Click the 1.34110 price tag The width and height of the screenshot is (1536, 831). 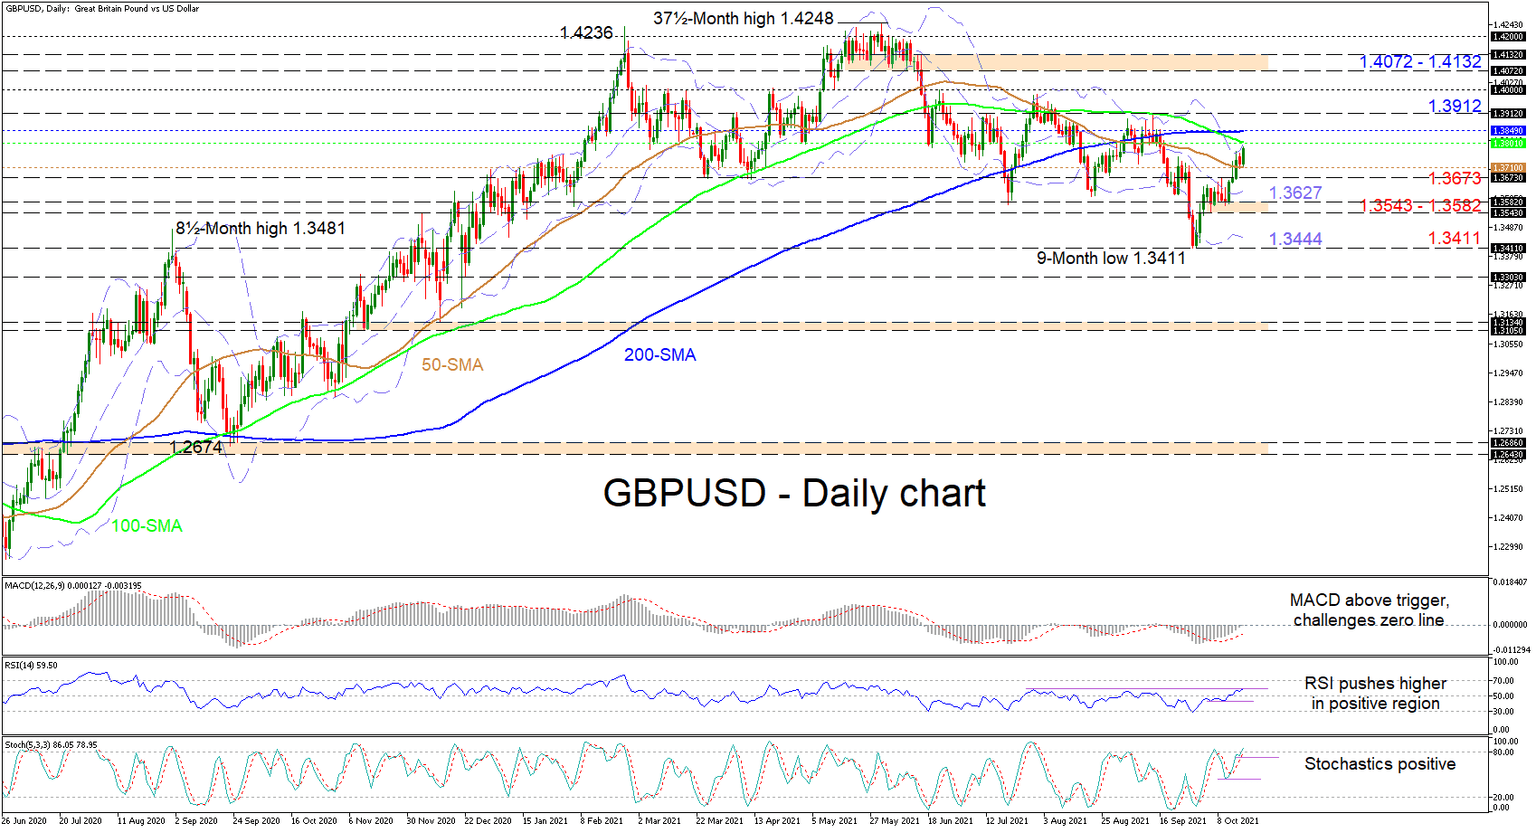[x=1510, y=248]
